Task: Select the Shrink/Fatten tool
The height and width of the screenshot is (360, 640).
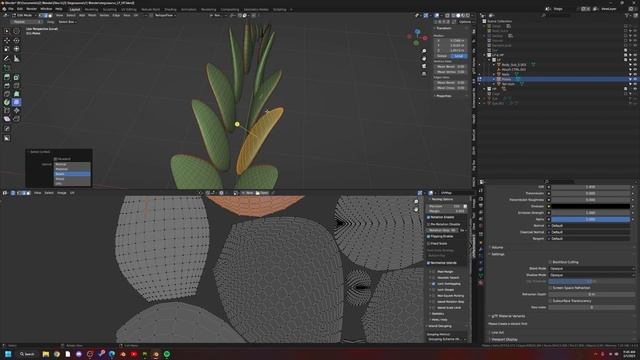Action: point(16,111)
